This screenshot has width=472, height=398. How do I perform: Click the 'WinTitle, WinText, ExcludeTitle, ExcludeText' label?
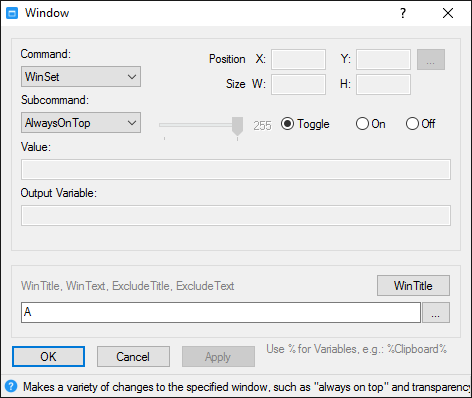click(x=128, y=286)
